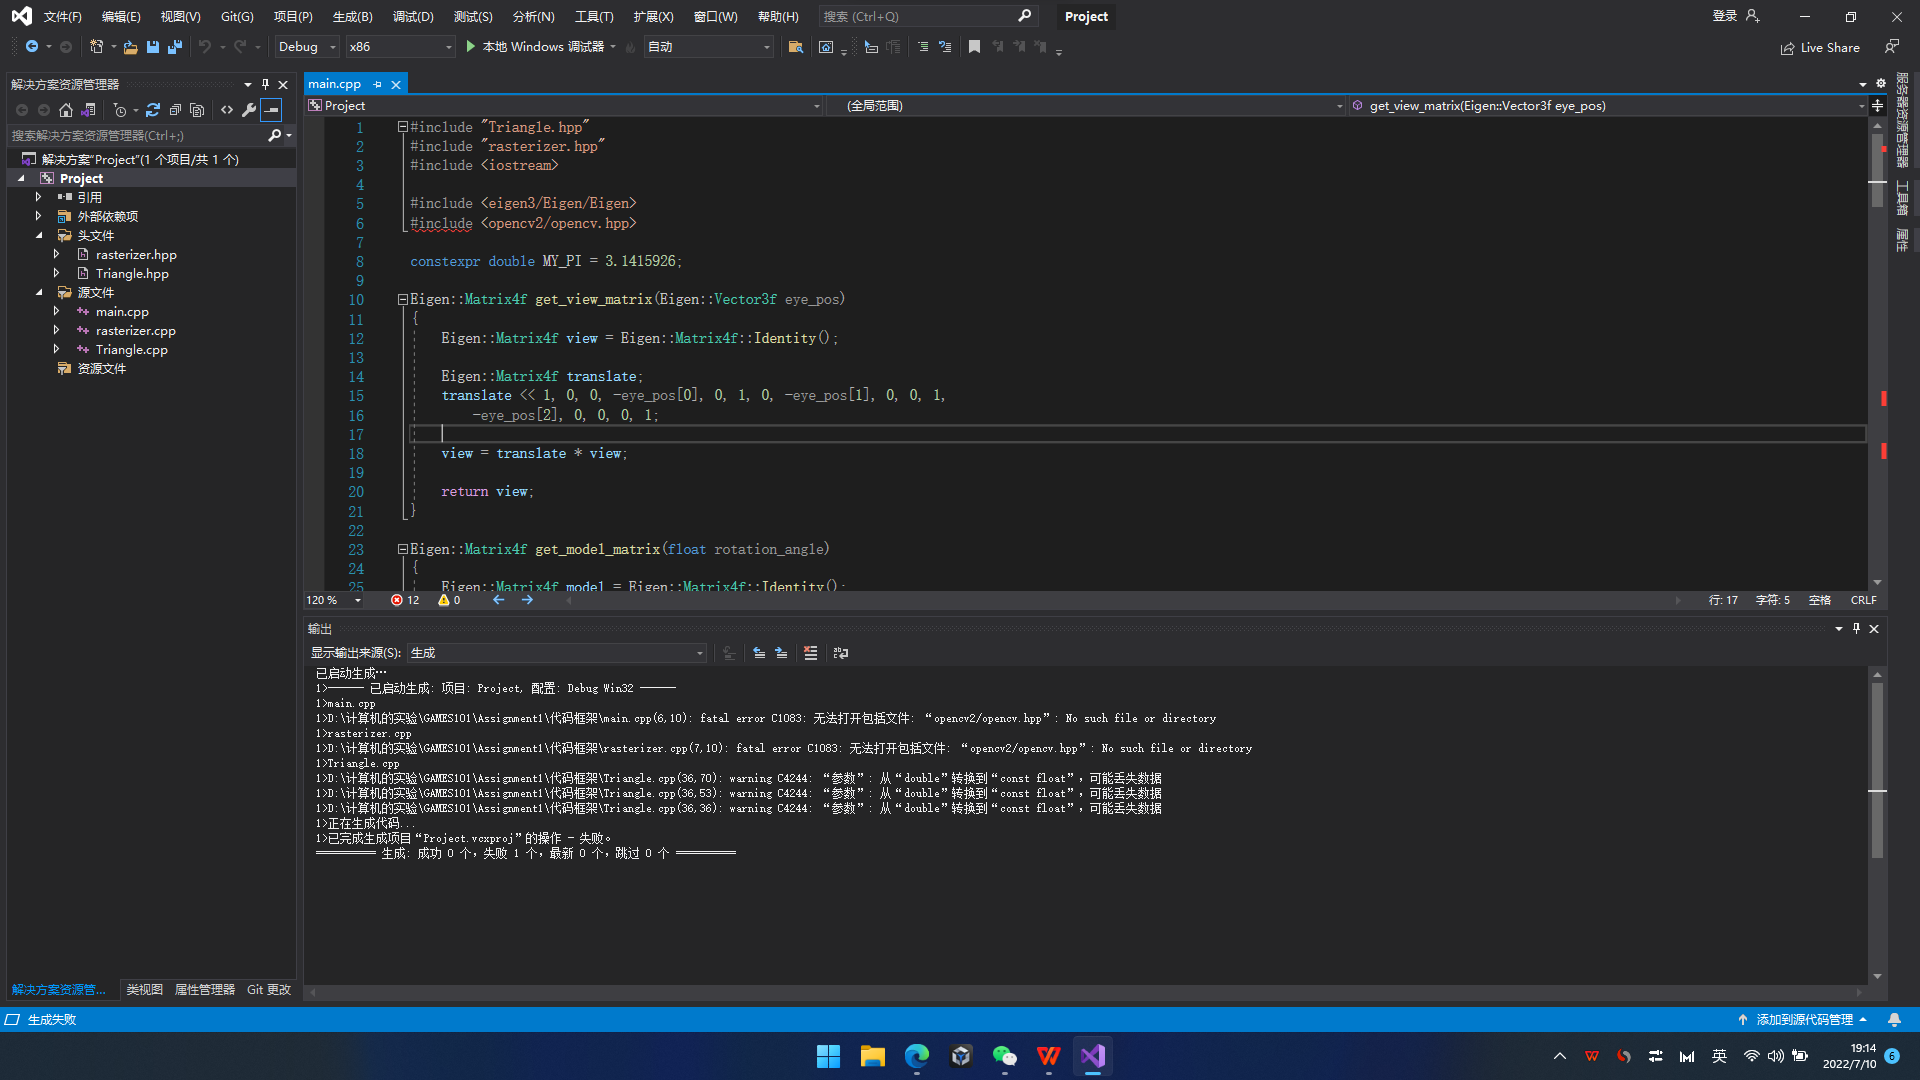Click the Collapse All icon in Solution Explorer
1920x1080 pixels.
click(175, 110)
